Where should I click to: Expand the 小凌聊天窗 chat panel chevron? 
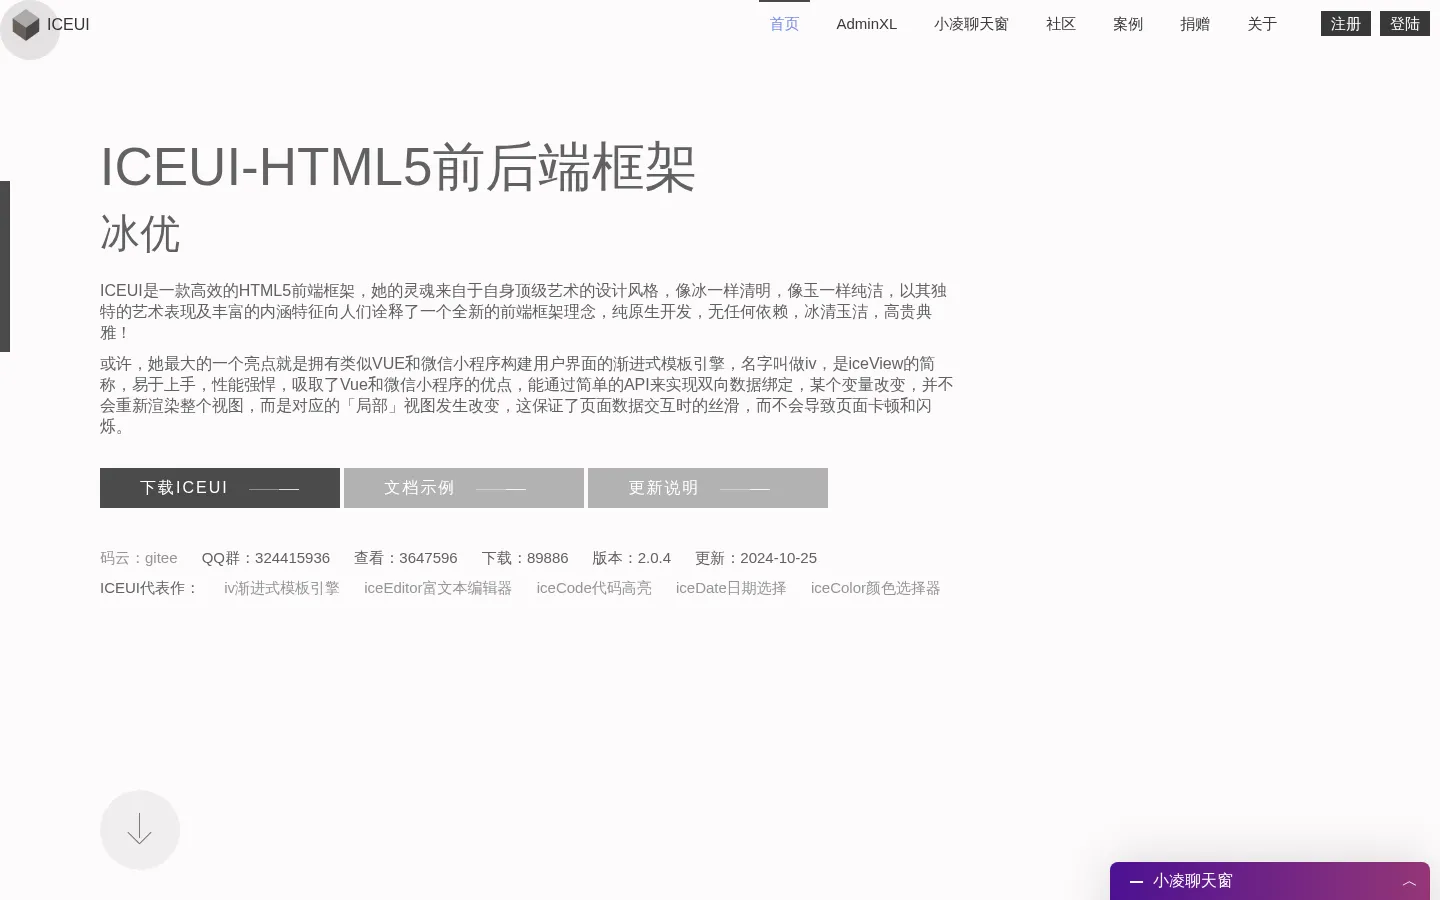(1409, 882)
